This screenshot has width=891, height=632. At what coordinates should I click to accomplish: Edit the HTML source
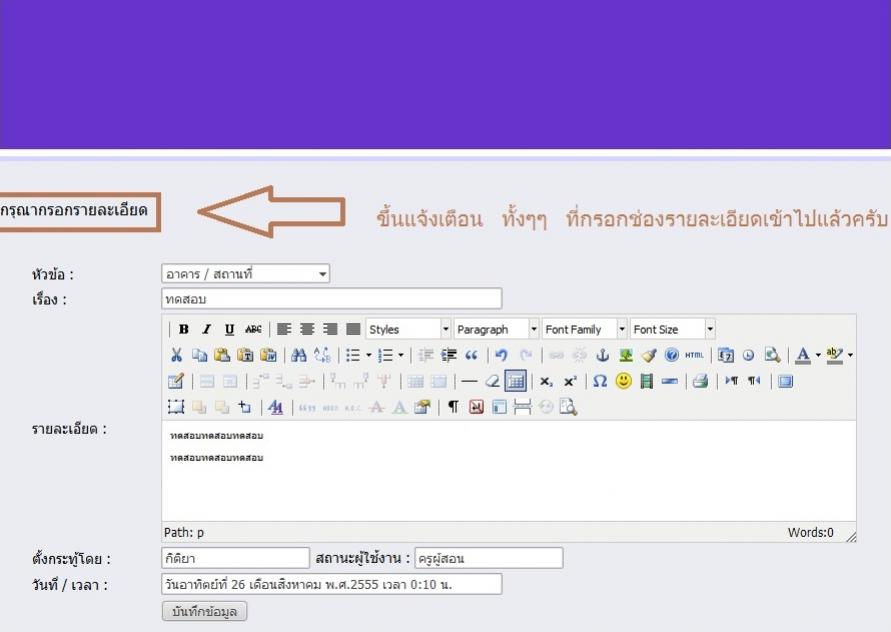coord(694,355)
